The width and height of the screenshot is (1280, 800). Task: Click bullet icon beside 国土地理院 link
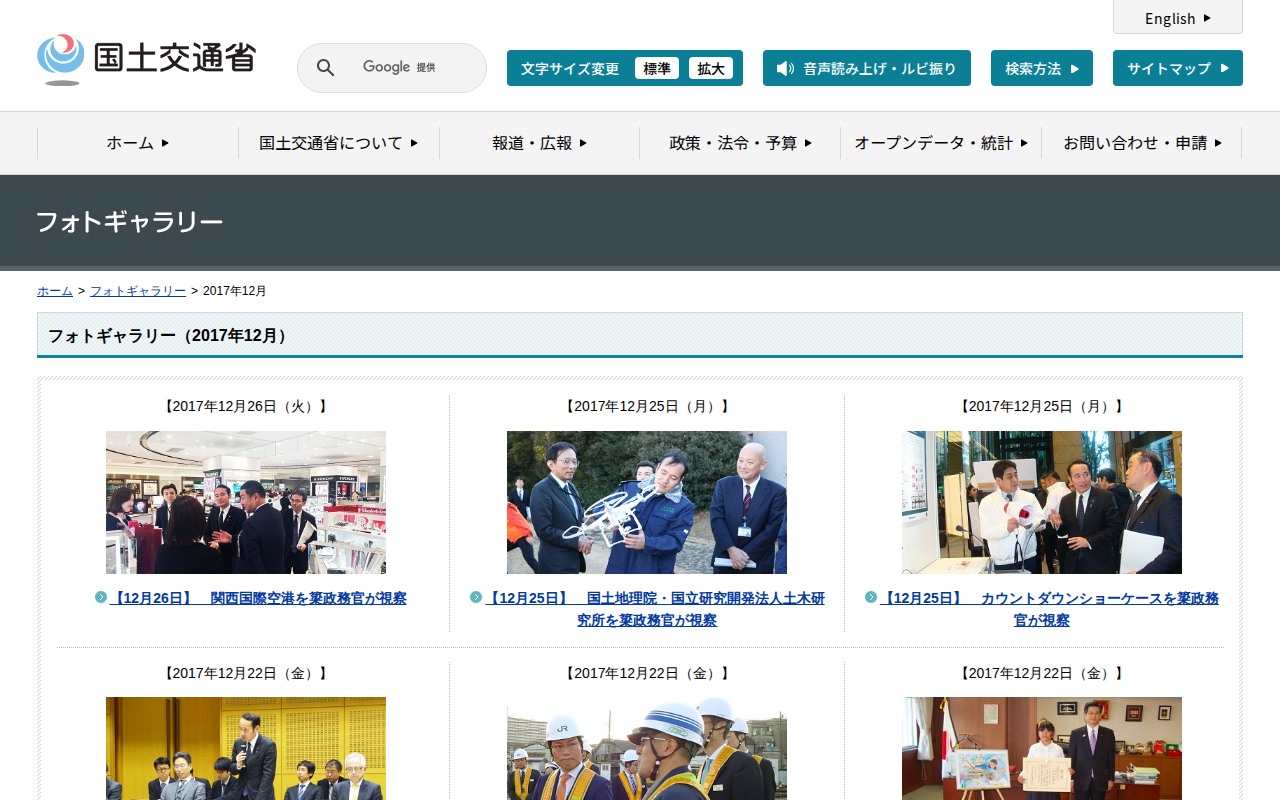tap(476, 597)
